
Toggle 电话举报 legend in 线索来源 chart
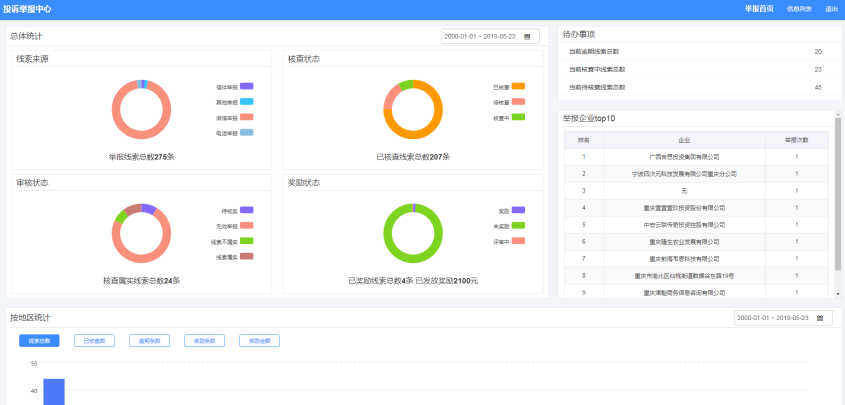click(x=246, y=133)
